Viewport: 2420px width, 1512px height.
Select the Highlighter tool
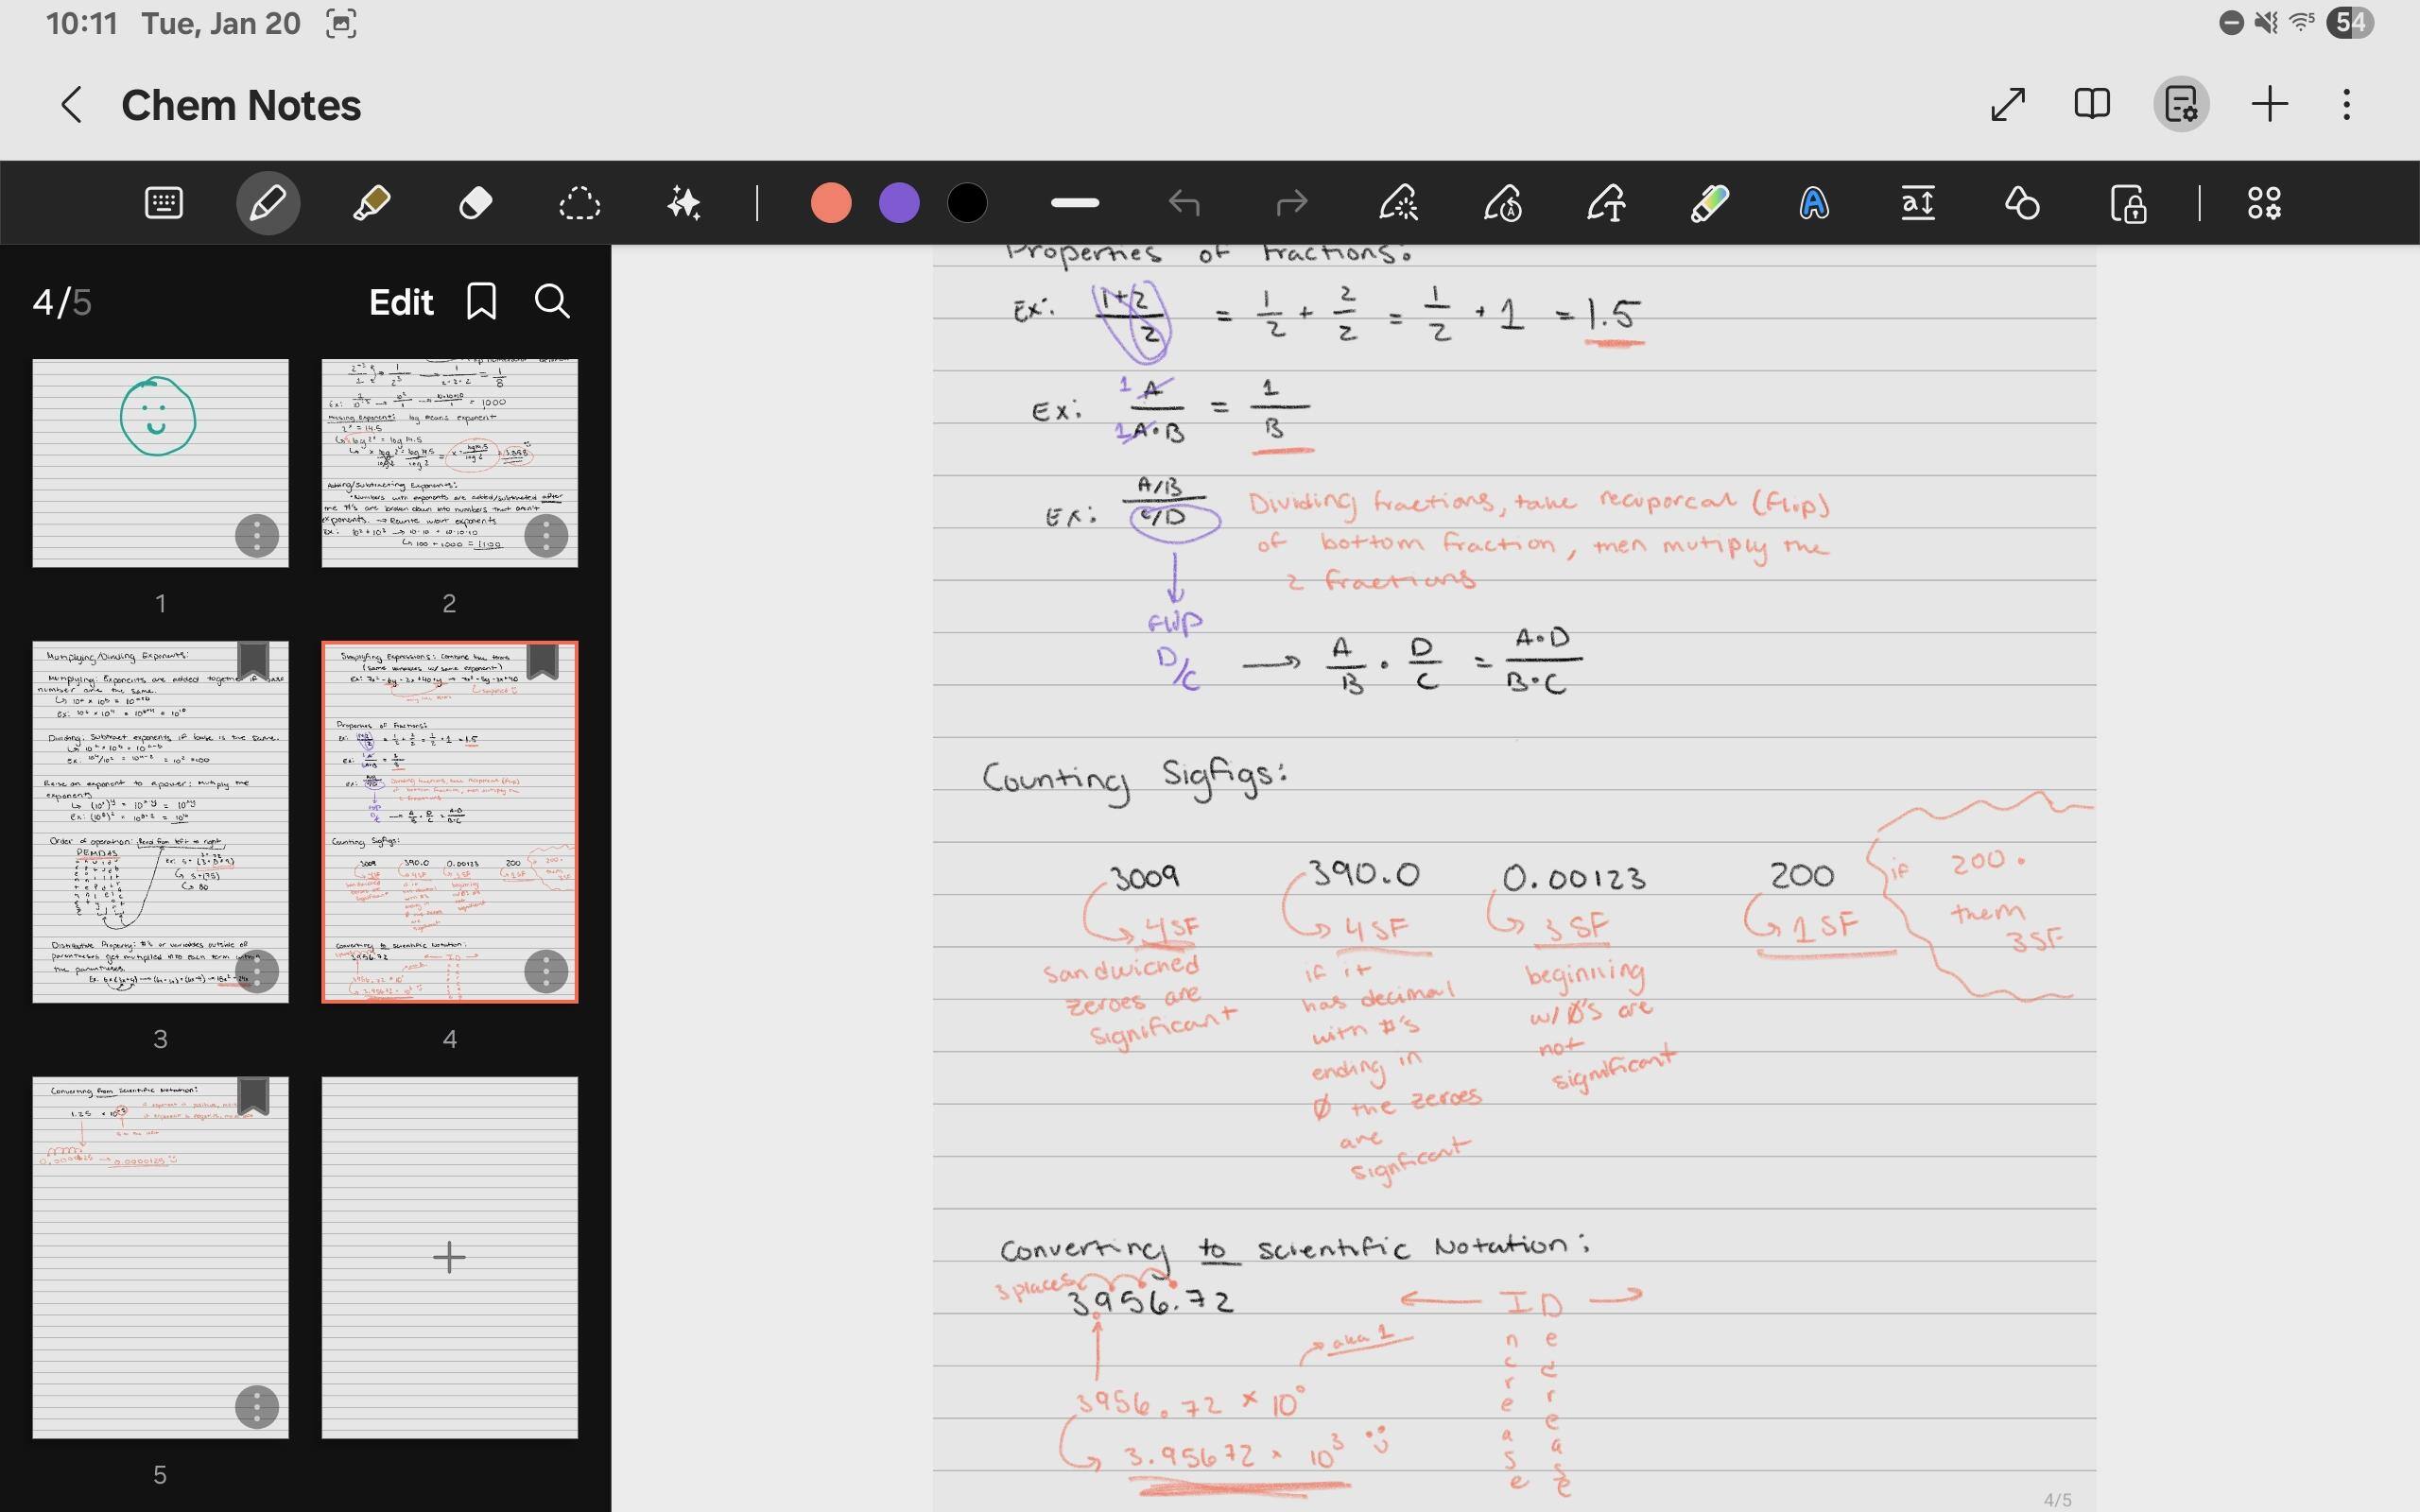click(x=371, y=204)
